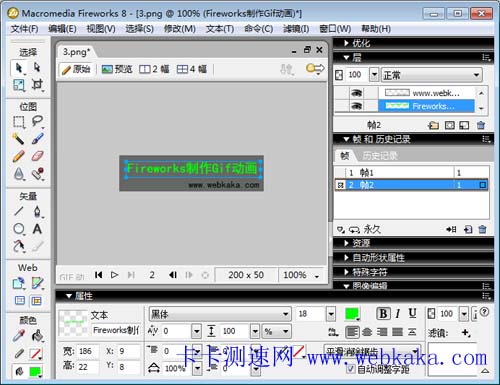Open the 滤镜(I) menu
The width and height of the screenshot is (500, 385).
point(296,29)
